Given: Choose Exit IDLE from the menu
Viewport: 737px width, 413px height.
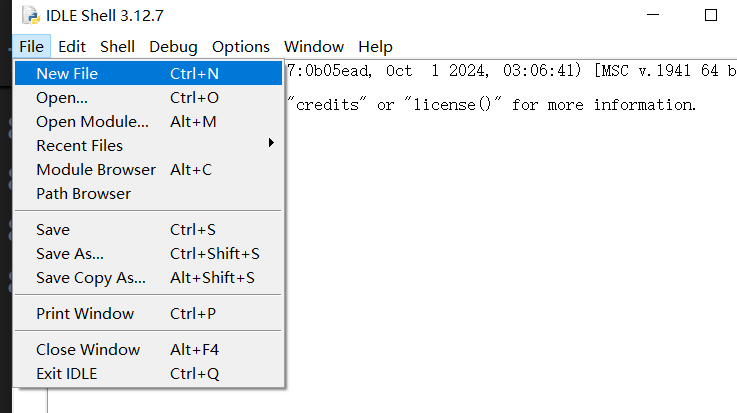Looking at the screenshot, I should 67,373.
